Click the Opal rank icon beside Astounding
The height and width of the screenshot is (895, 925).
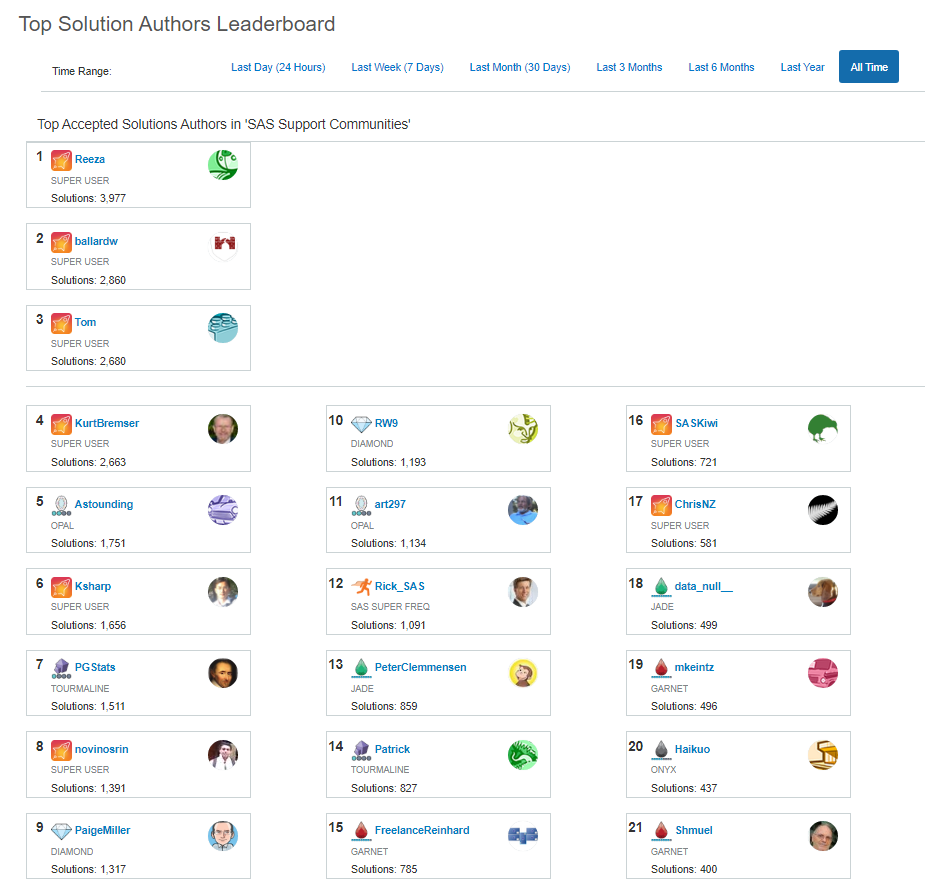tap(61, 505)
